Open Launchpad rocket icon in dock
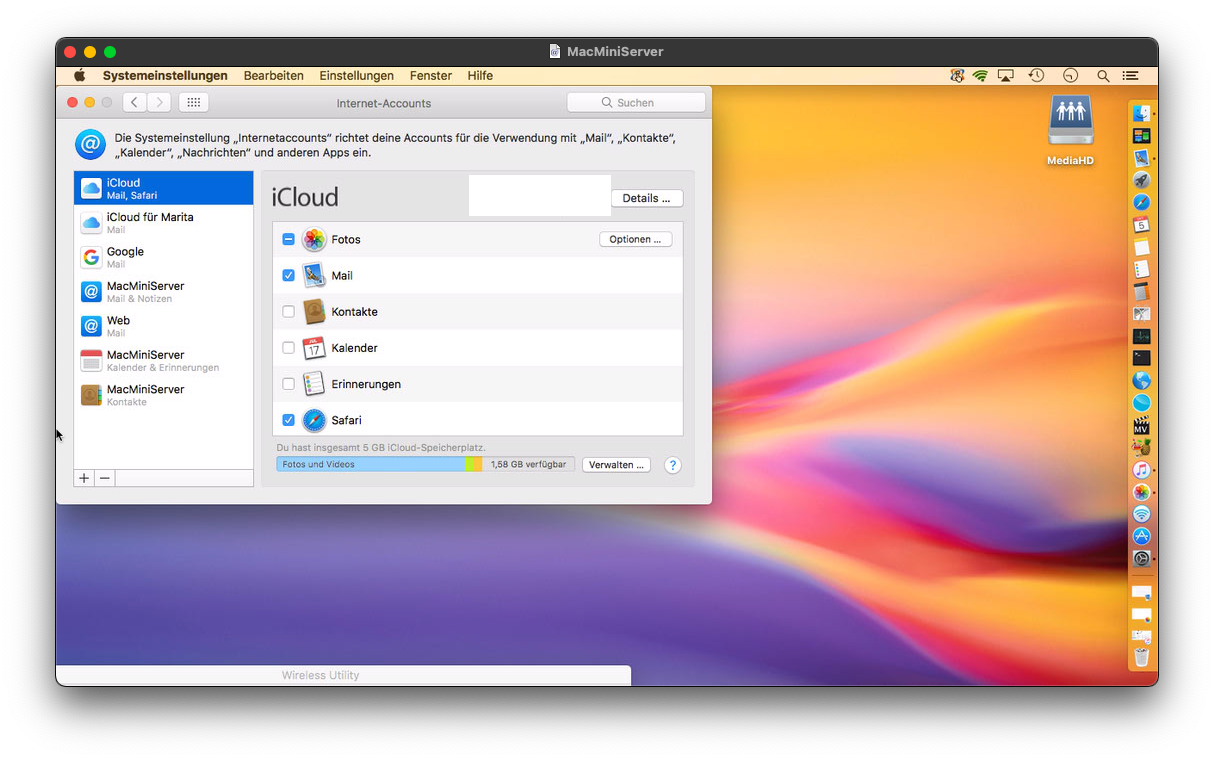1214x760 pixels. [1141, 180]
